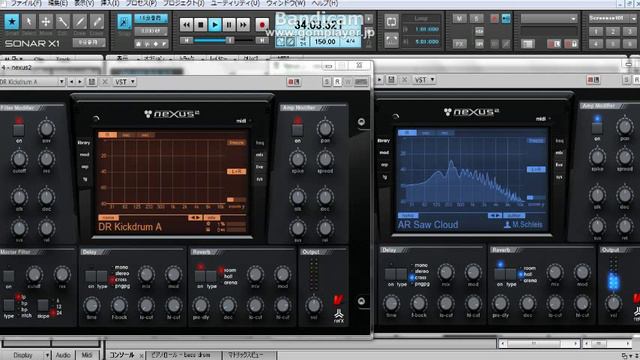Open the プロジェクト(J) menu
640x360 pixels.
click(x=183, y=3)
